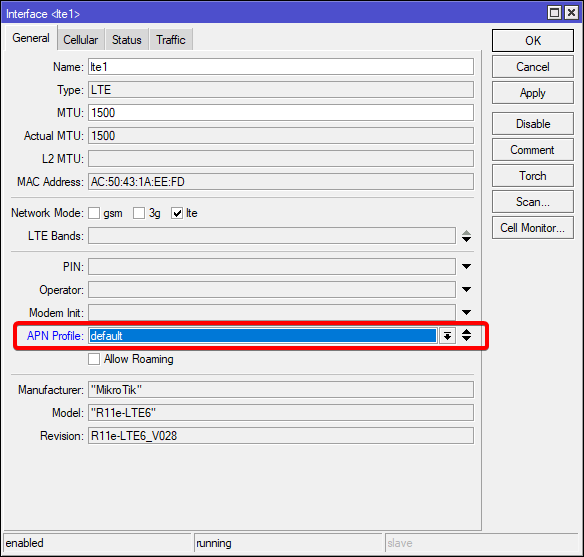Expand the LTE Bands up/down arrows

466,236
